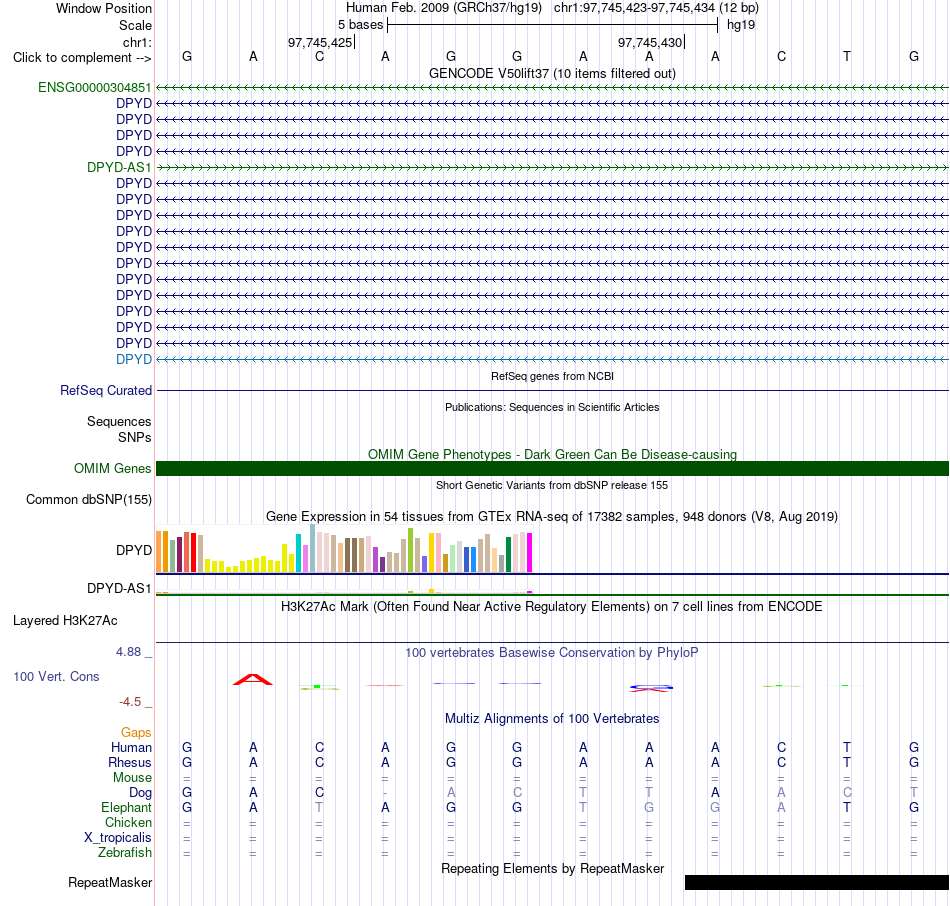950x906 pixels.
Task: Select the Elephant species row label
Action: point(126,807)
